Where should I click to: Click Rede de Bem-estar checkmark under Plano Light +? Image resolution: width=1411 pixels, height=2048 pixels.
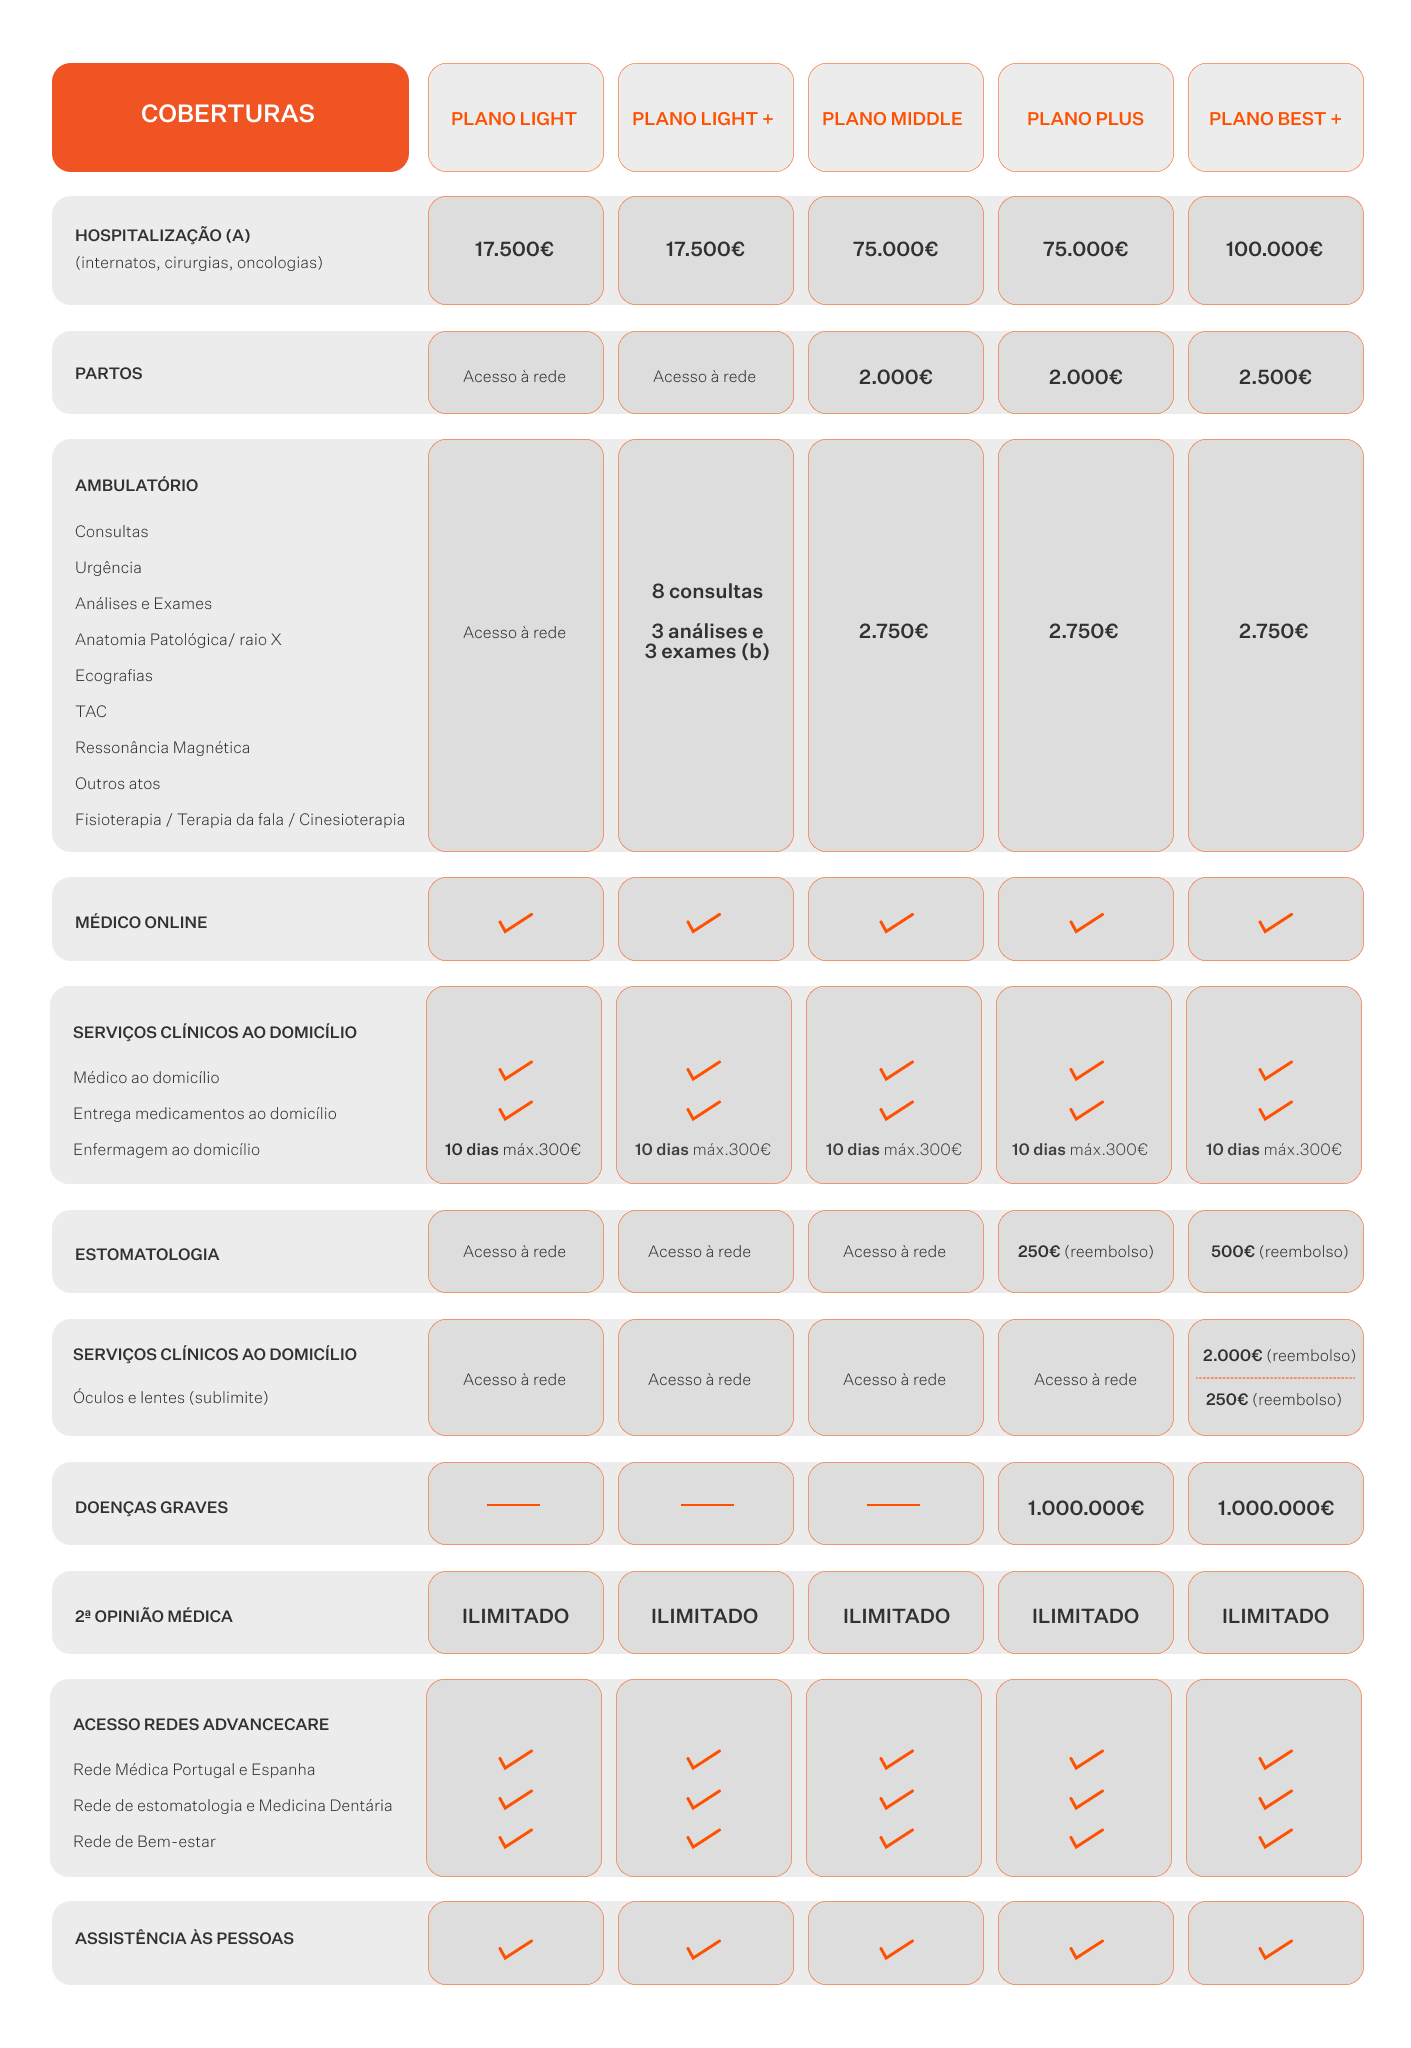704,1838
